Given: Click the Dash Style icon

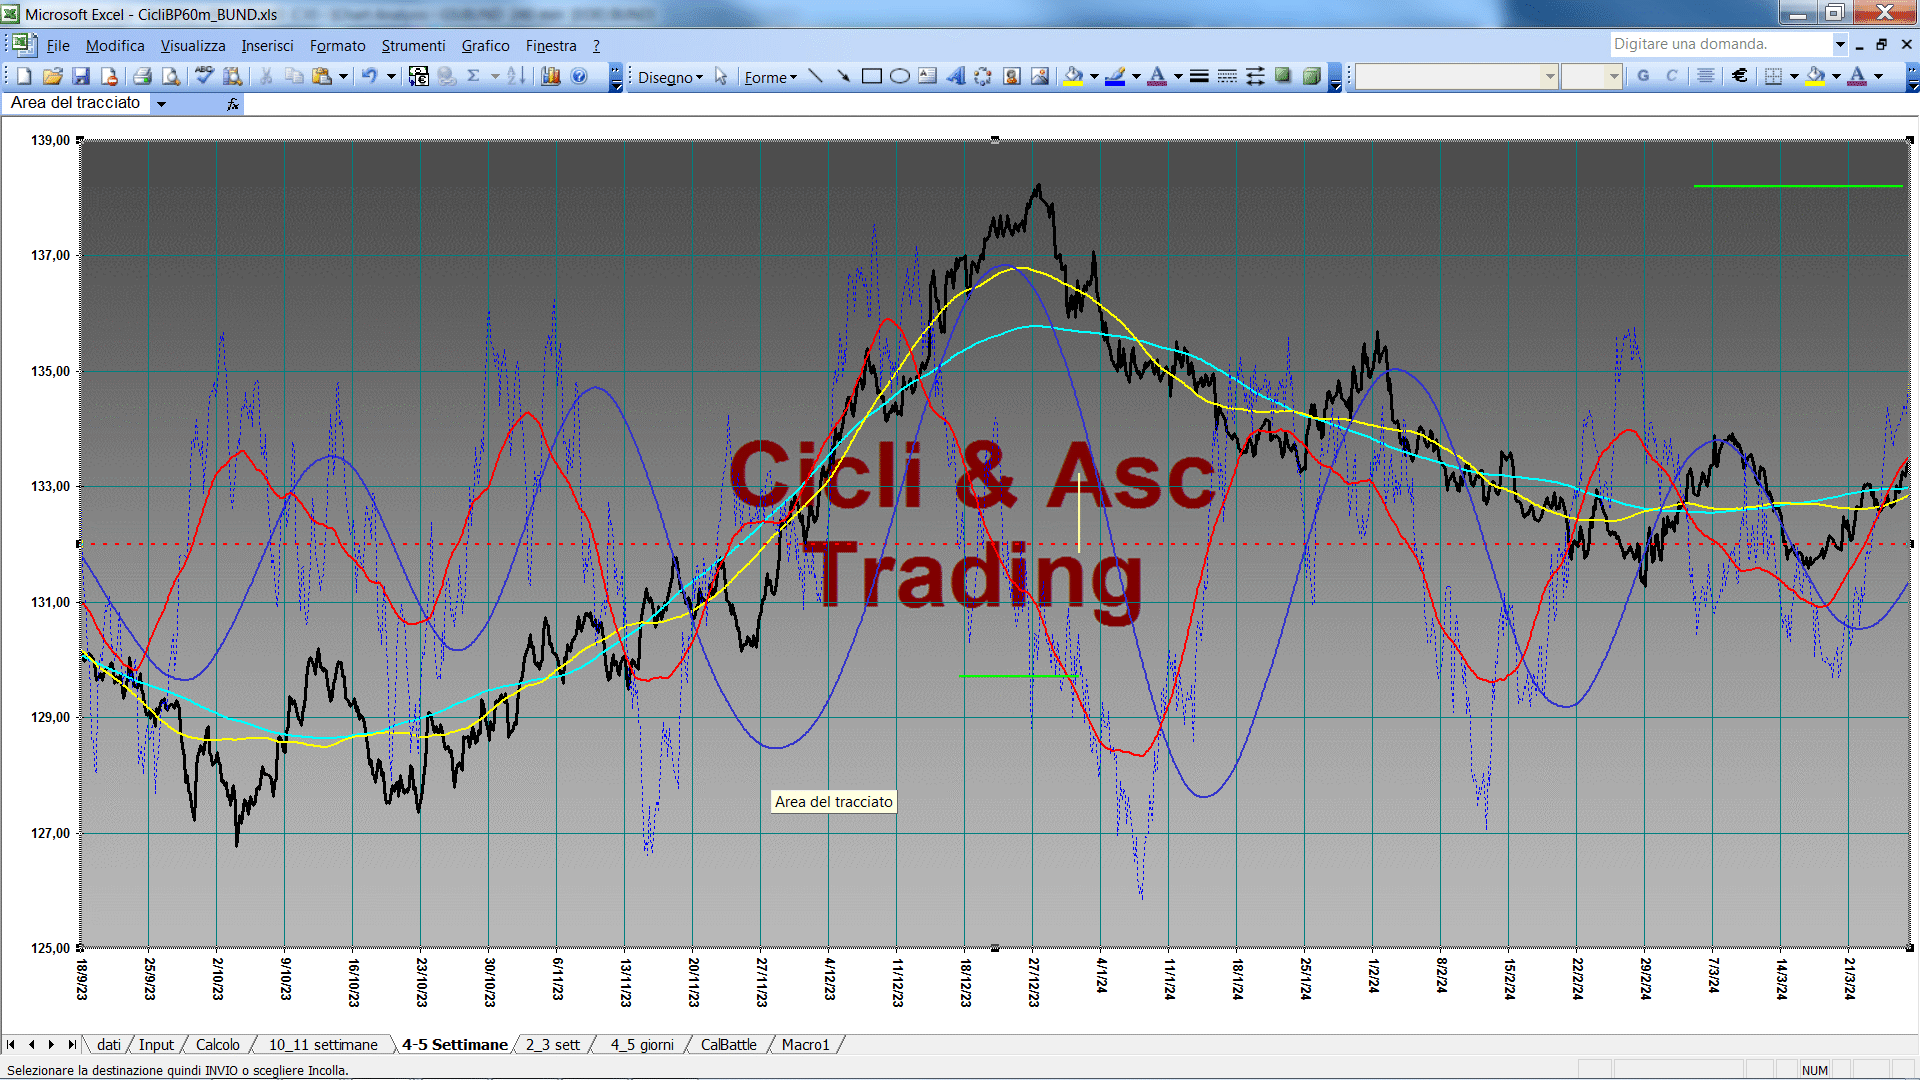Looking at the screenshot, I should click(1227, 77).
